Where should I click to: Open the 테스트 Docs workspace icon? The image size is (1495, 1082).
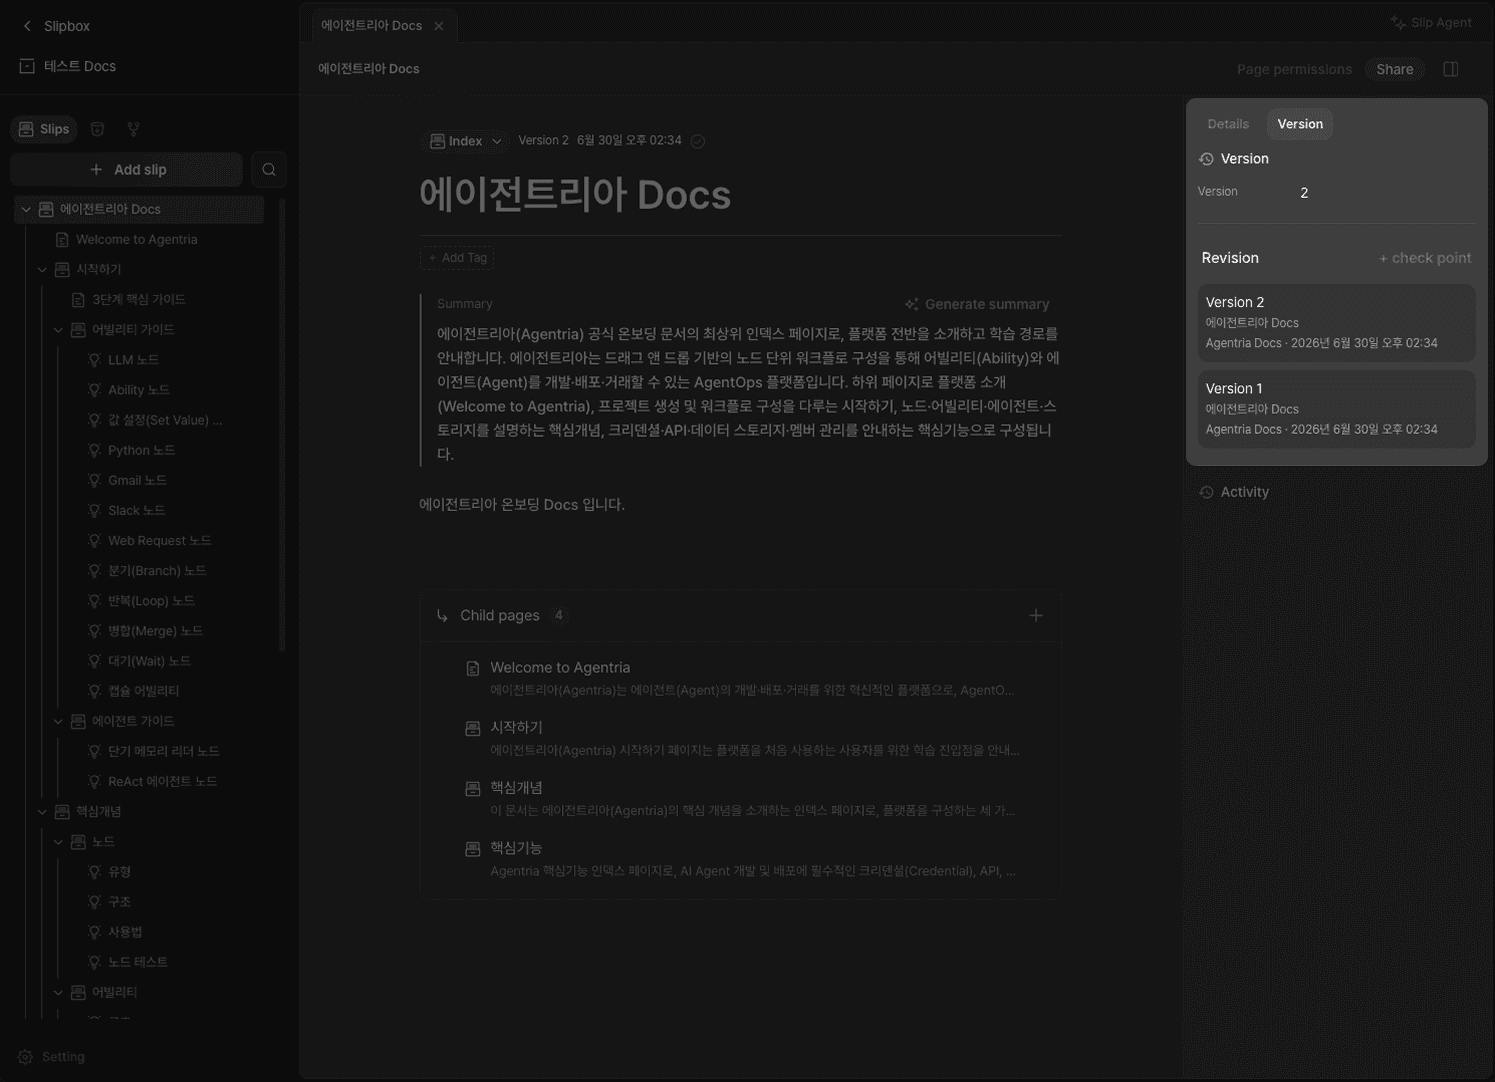tap(27, 66)
